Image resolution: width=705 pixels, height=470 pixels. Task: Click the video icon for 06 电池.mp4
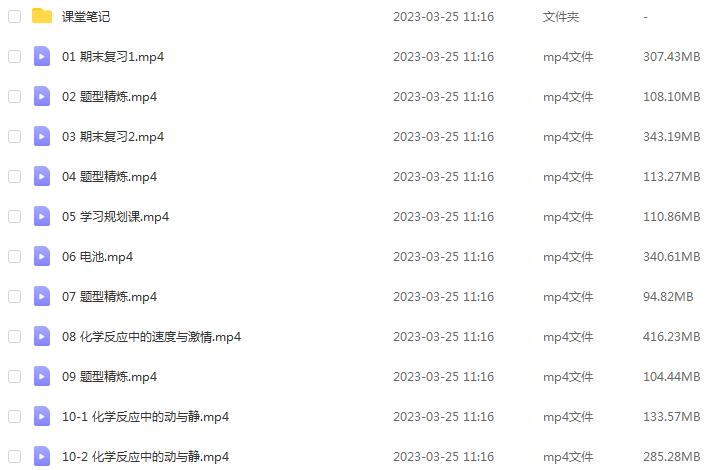(42, 256)
